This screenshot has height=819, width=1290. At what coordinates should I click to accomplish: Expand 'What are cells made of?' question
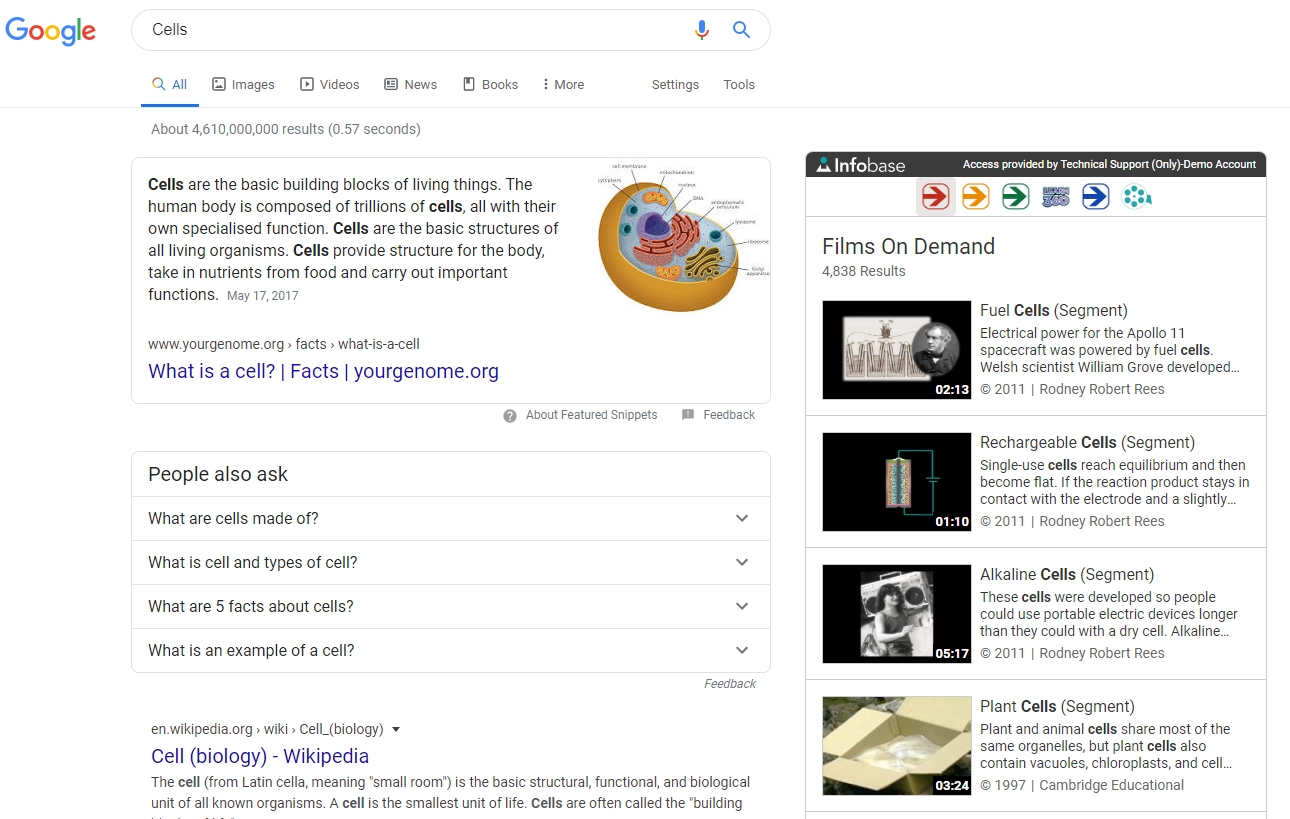pos(450,518)
